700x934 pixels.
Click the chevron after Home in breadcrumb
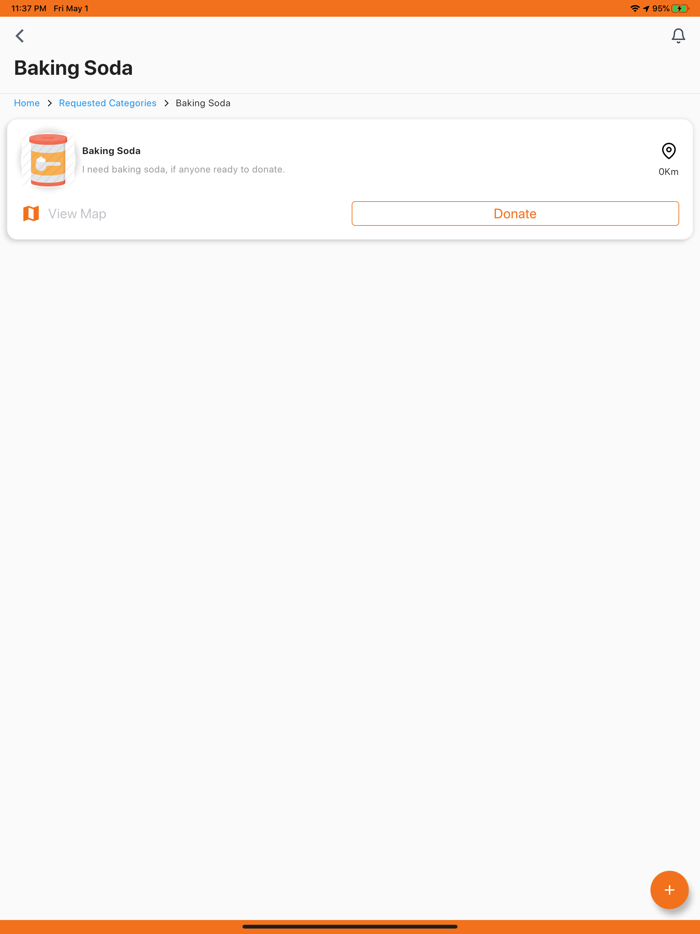coord(49,103)
